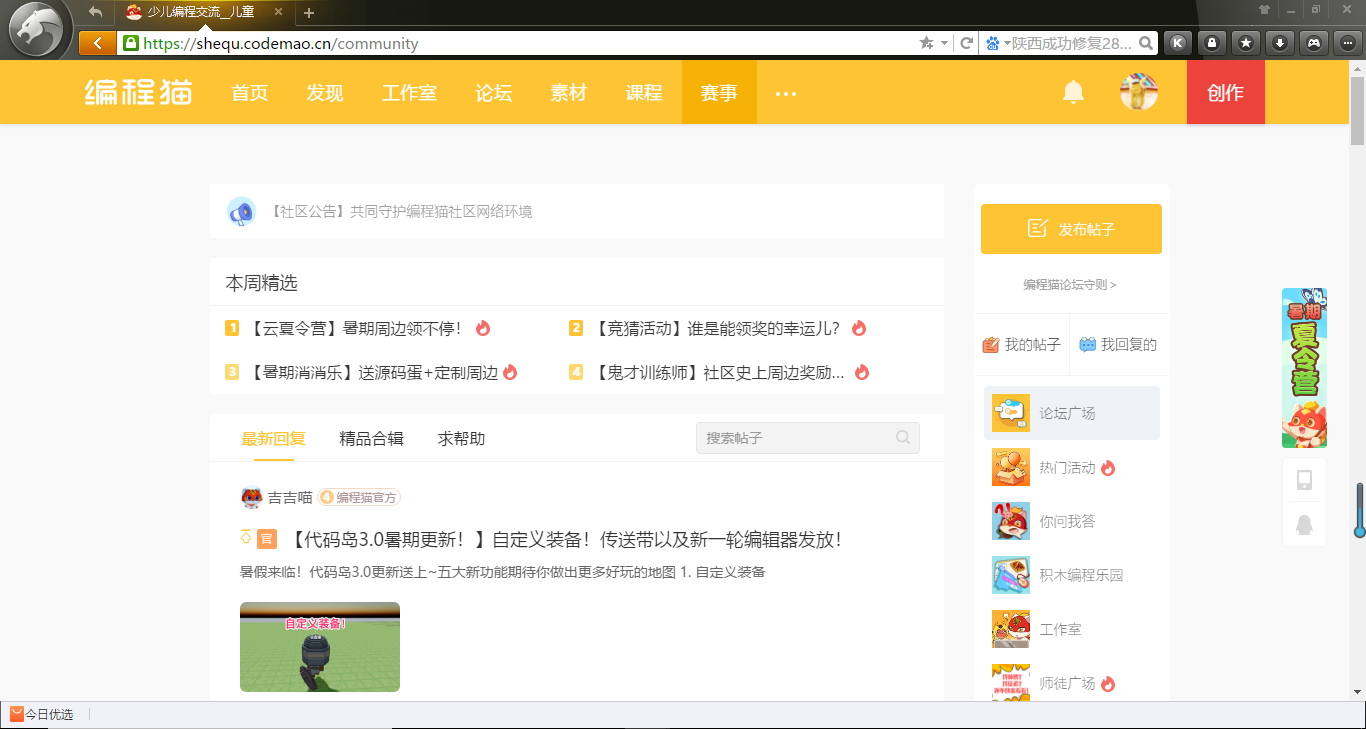Click the Baidu paw search engine icon

(993, 43)
